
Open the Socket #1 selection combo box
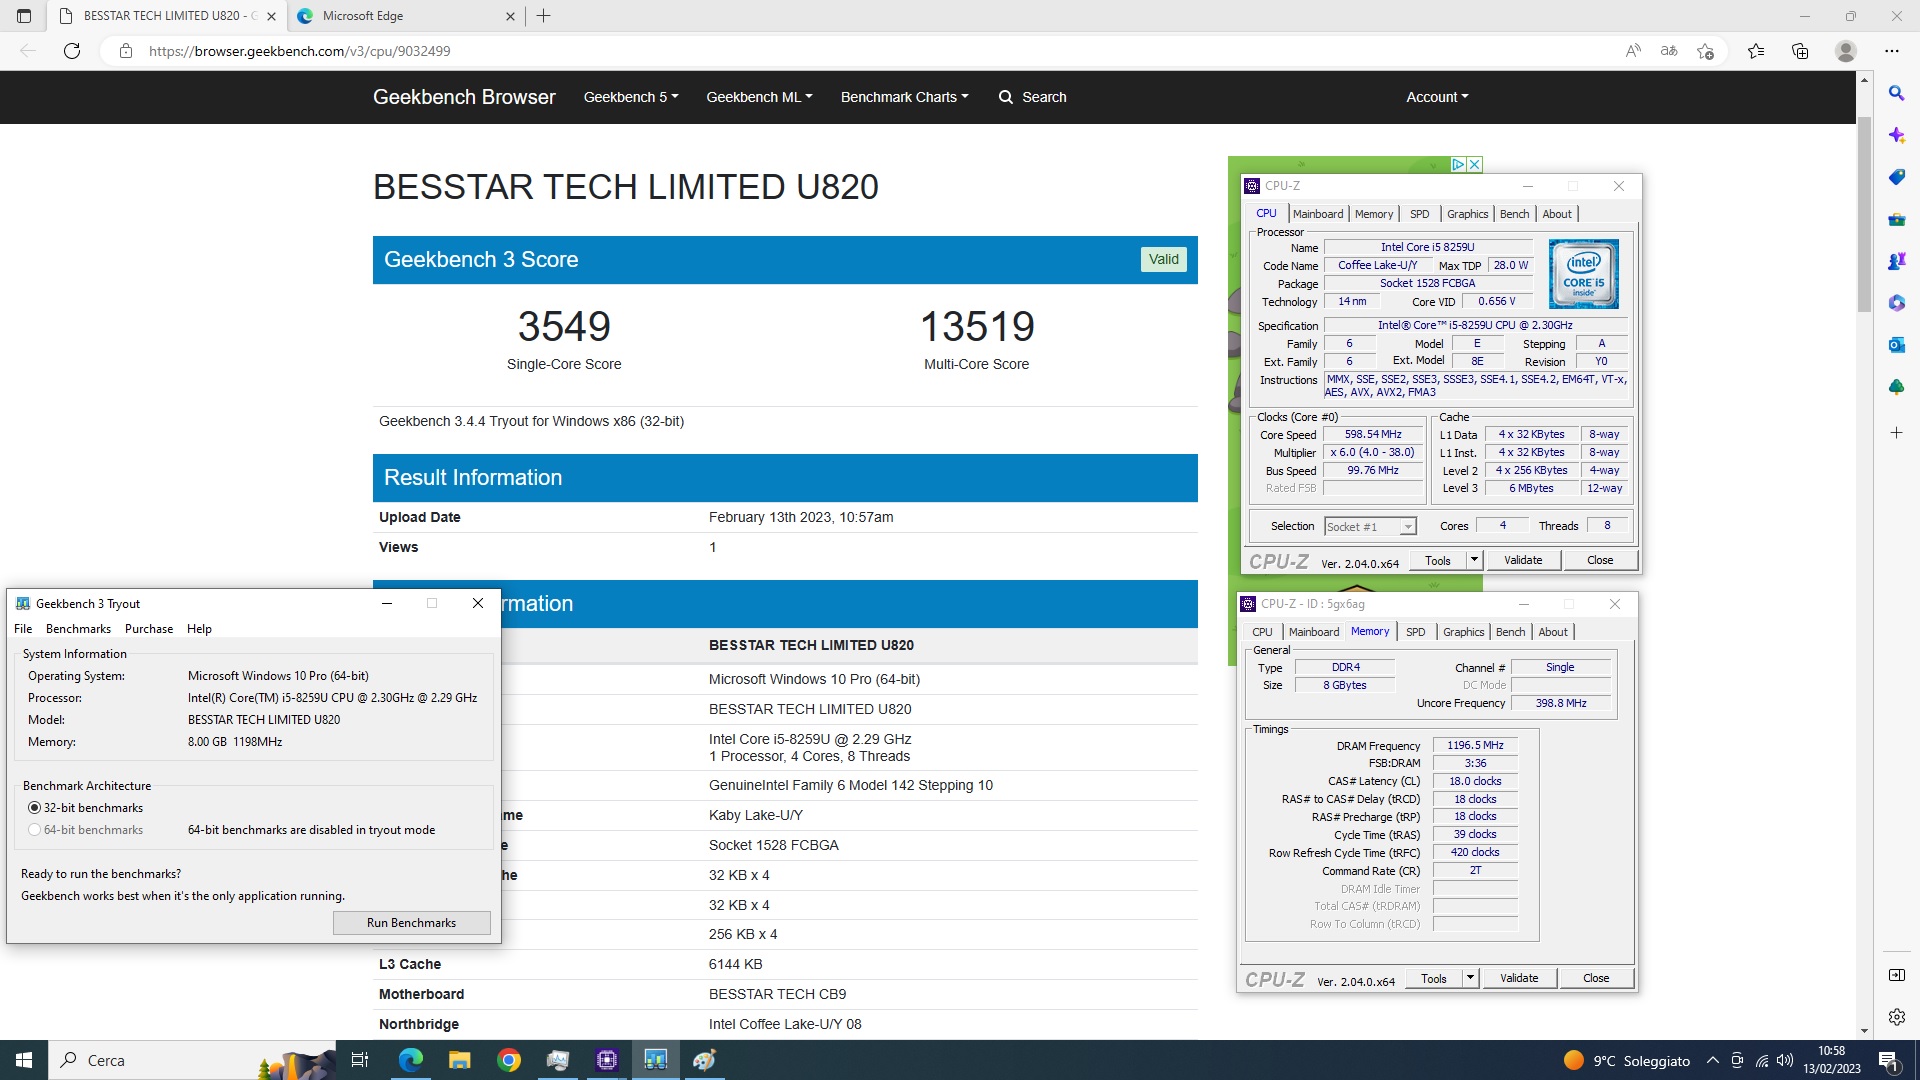[1370, 527]
